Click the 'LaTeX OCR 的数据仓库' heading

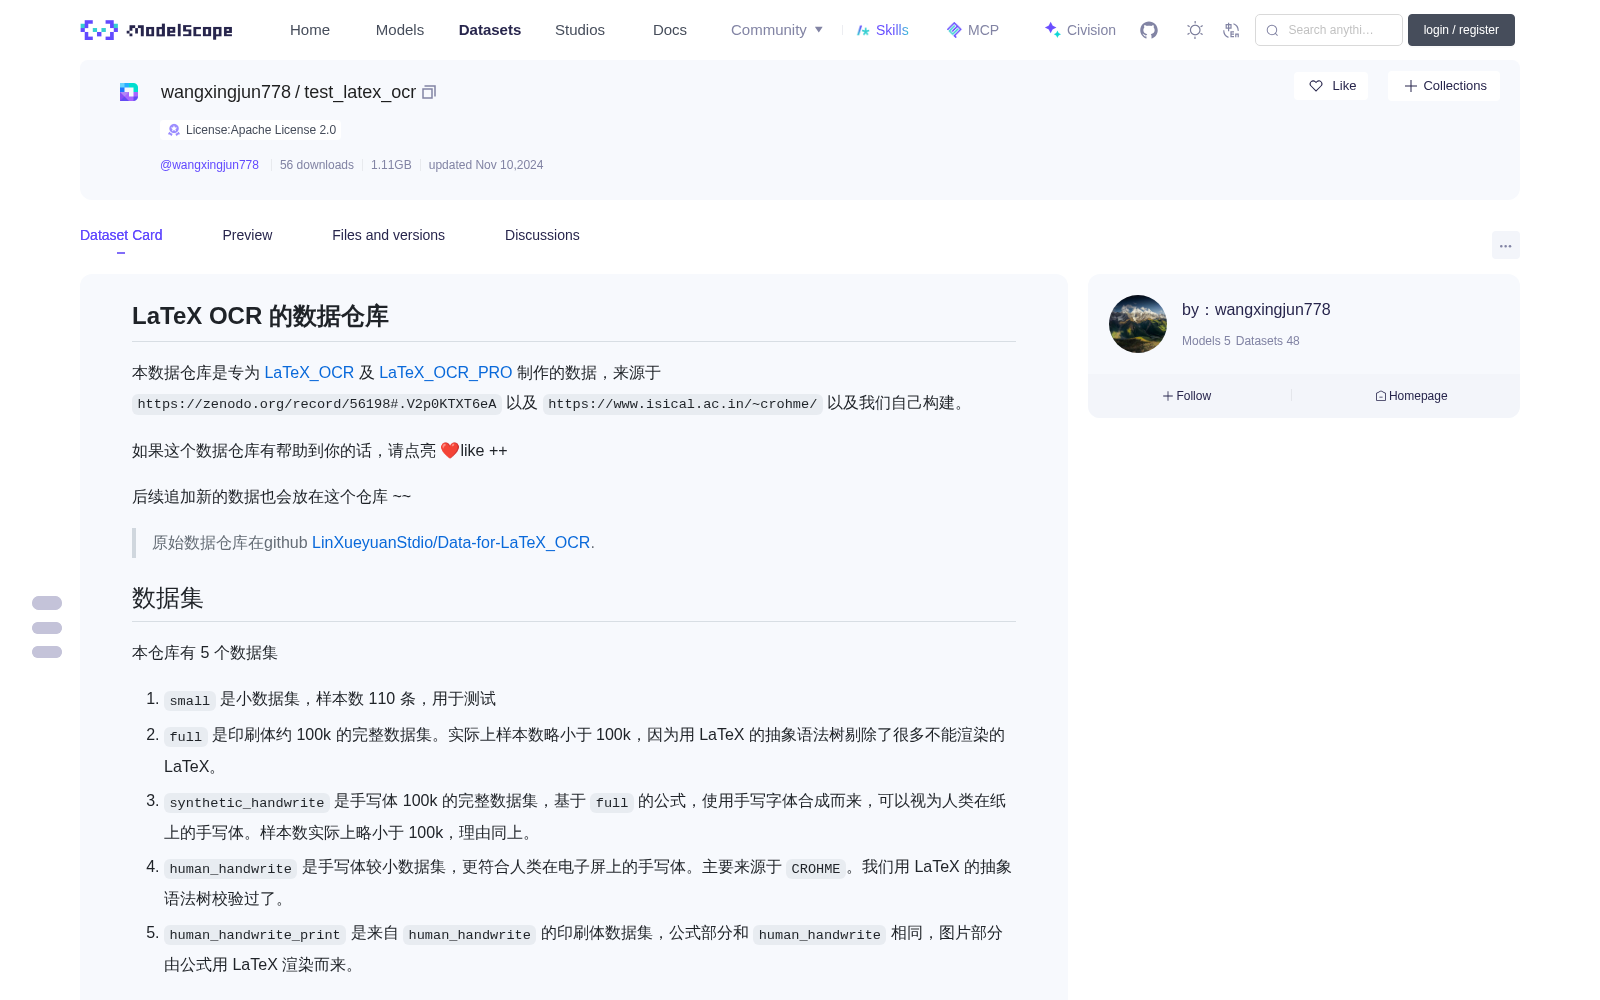click(x=260, y=316)
